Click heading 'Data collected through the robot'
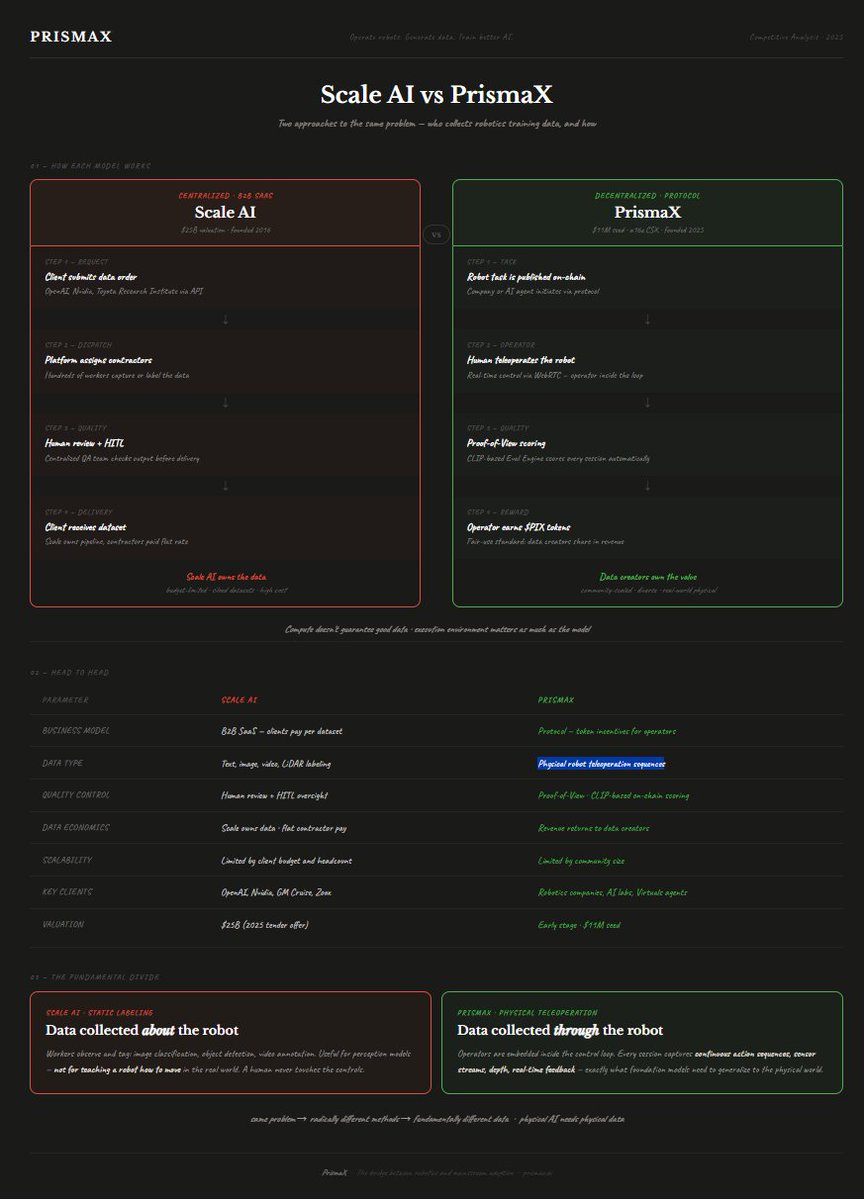This screenshot has height=1200, width=864. pyautogui.click(x=560, y=1031)
